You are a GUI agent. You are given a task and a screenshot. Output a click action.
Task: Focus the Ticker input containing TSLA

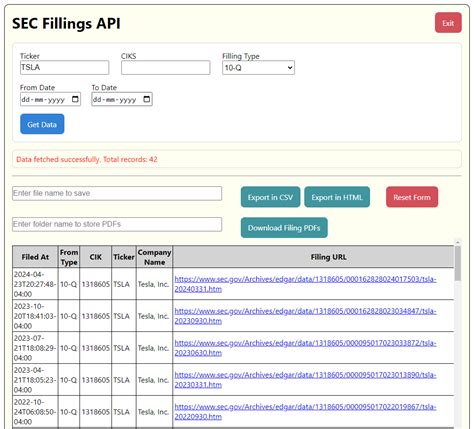pyautogui.click(x=64, y=67)
